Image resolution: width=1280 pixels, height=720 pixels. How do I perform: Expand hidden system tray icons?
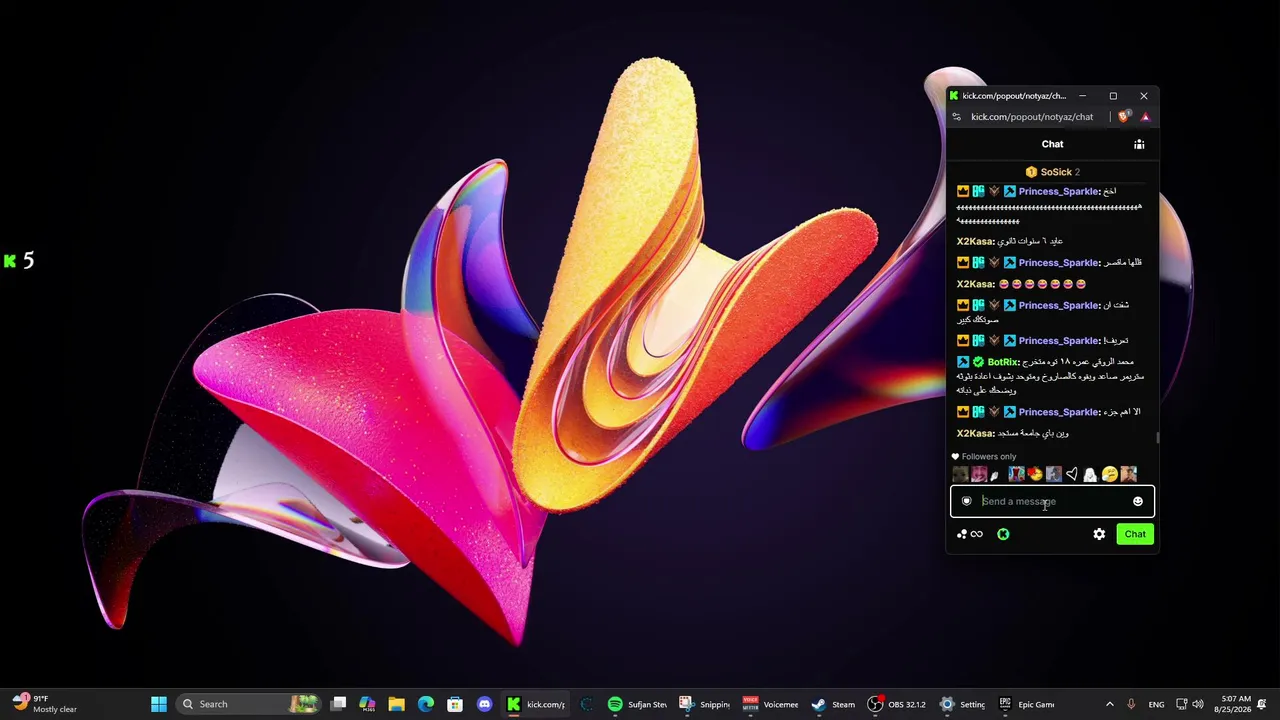[1109, 704]
